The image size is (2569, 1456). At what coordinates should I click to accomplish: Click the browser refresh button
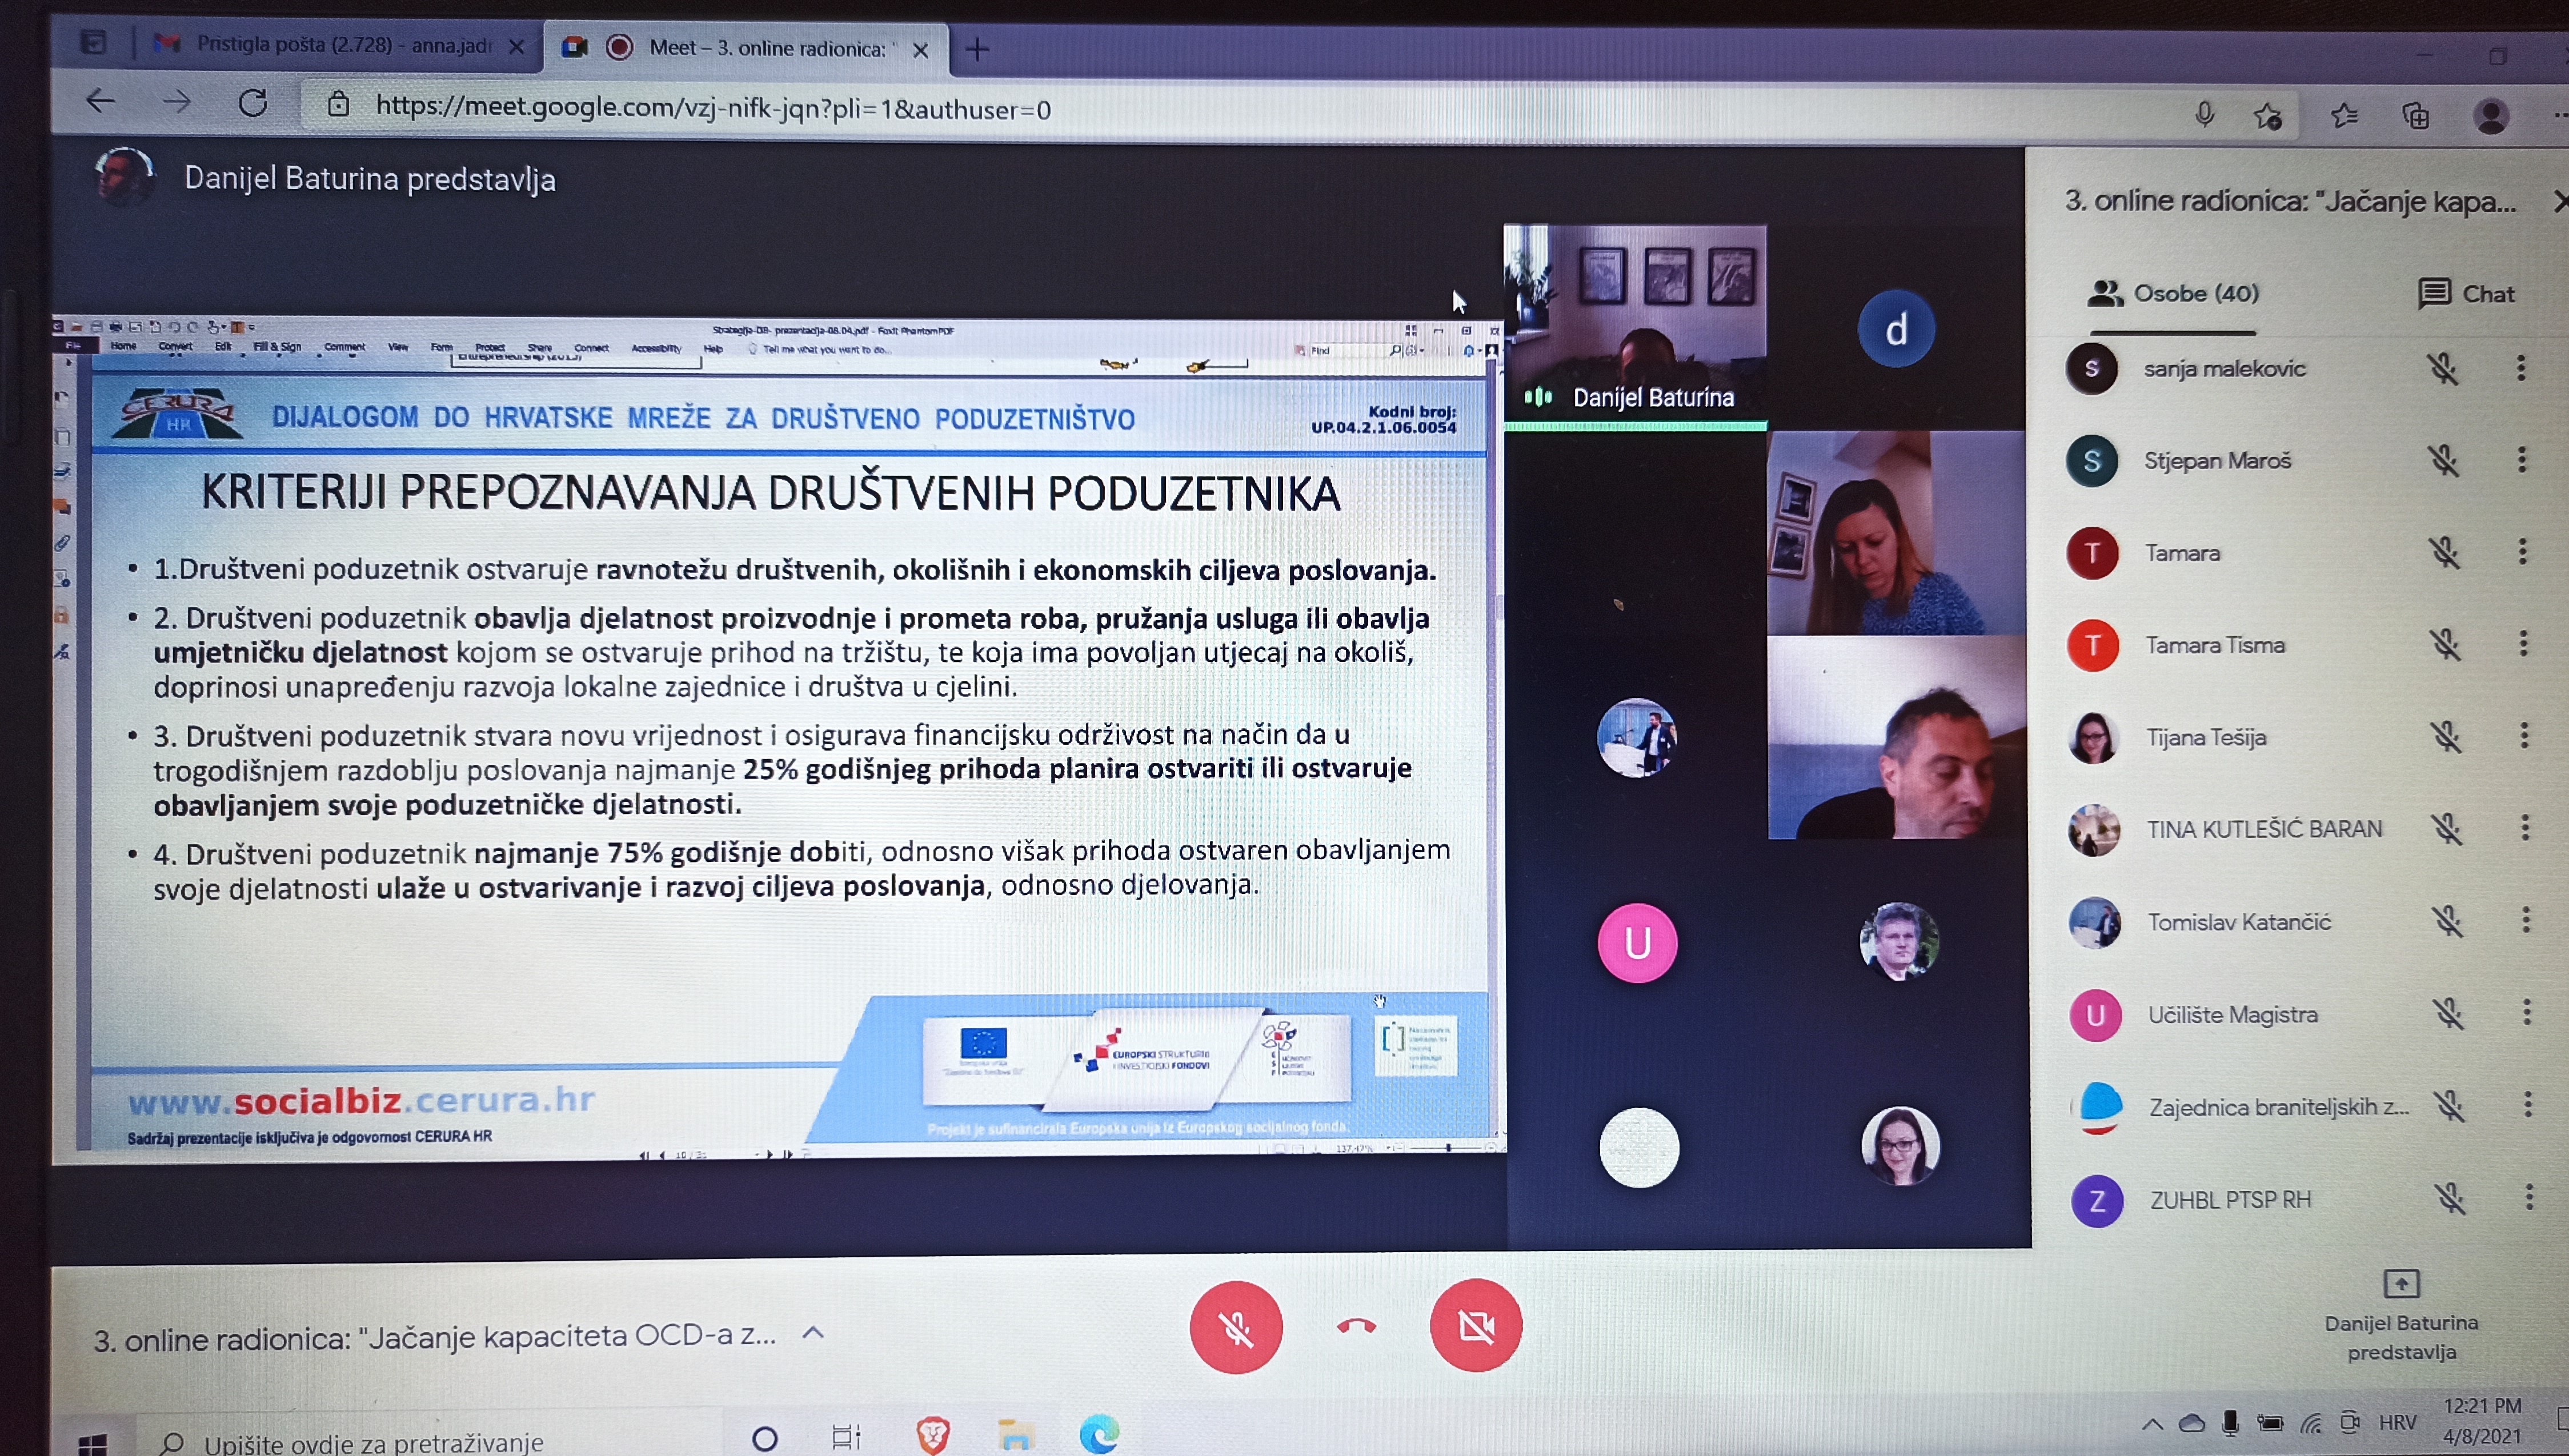tap(253, 103)
